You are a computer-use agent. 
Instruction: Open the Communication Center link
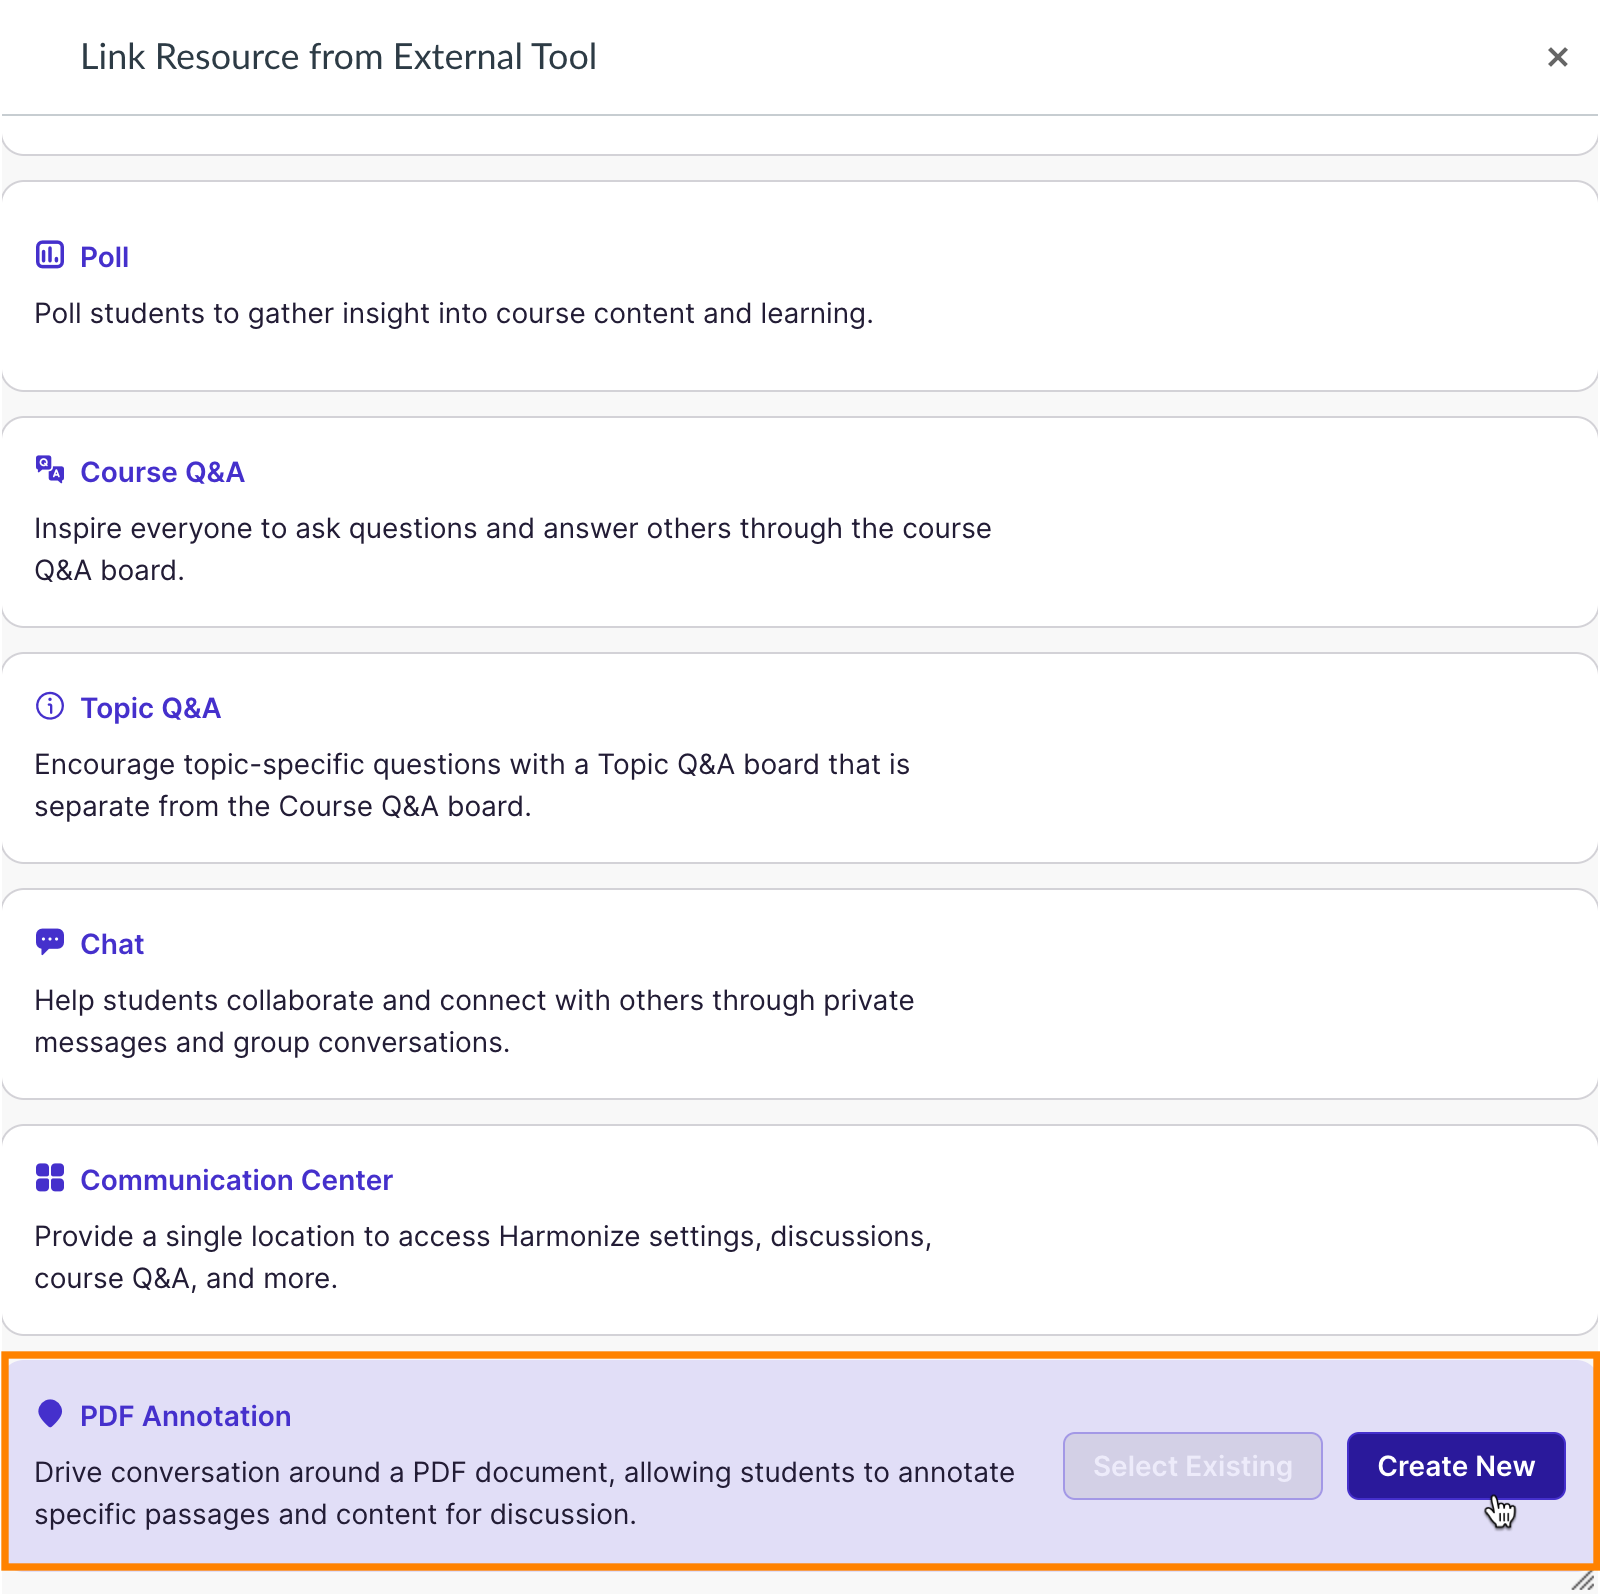tap(236, 1179)
